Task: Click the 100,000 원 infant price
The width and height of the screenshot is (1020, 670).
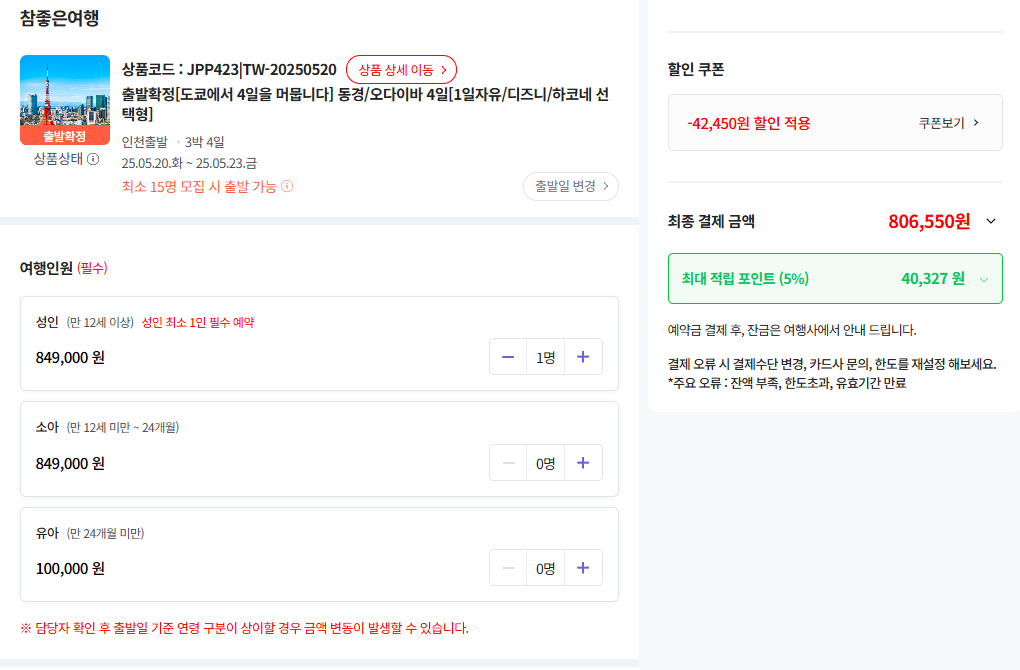Action: coord(70,569)
